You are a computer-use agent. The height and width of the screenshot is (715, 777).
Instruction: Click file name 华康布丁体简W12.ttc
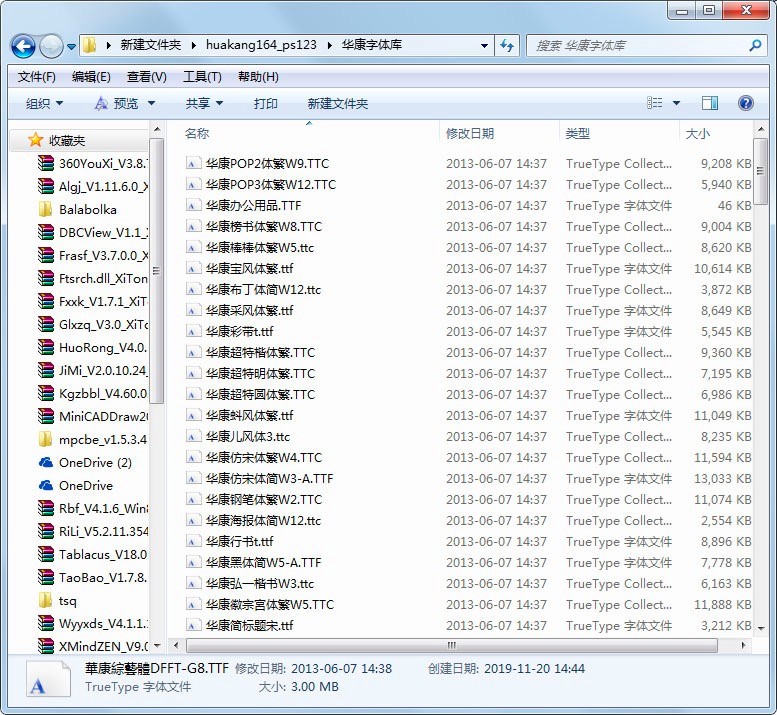pos(263,289)
